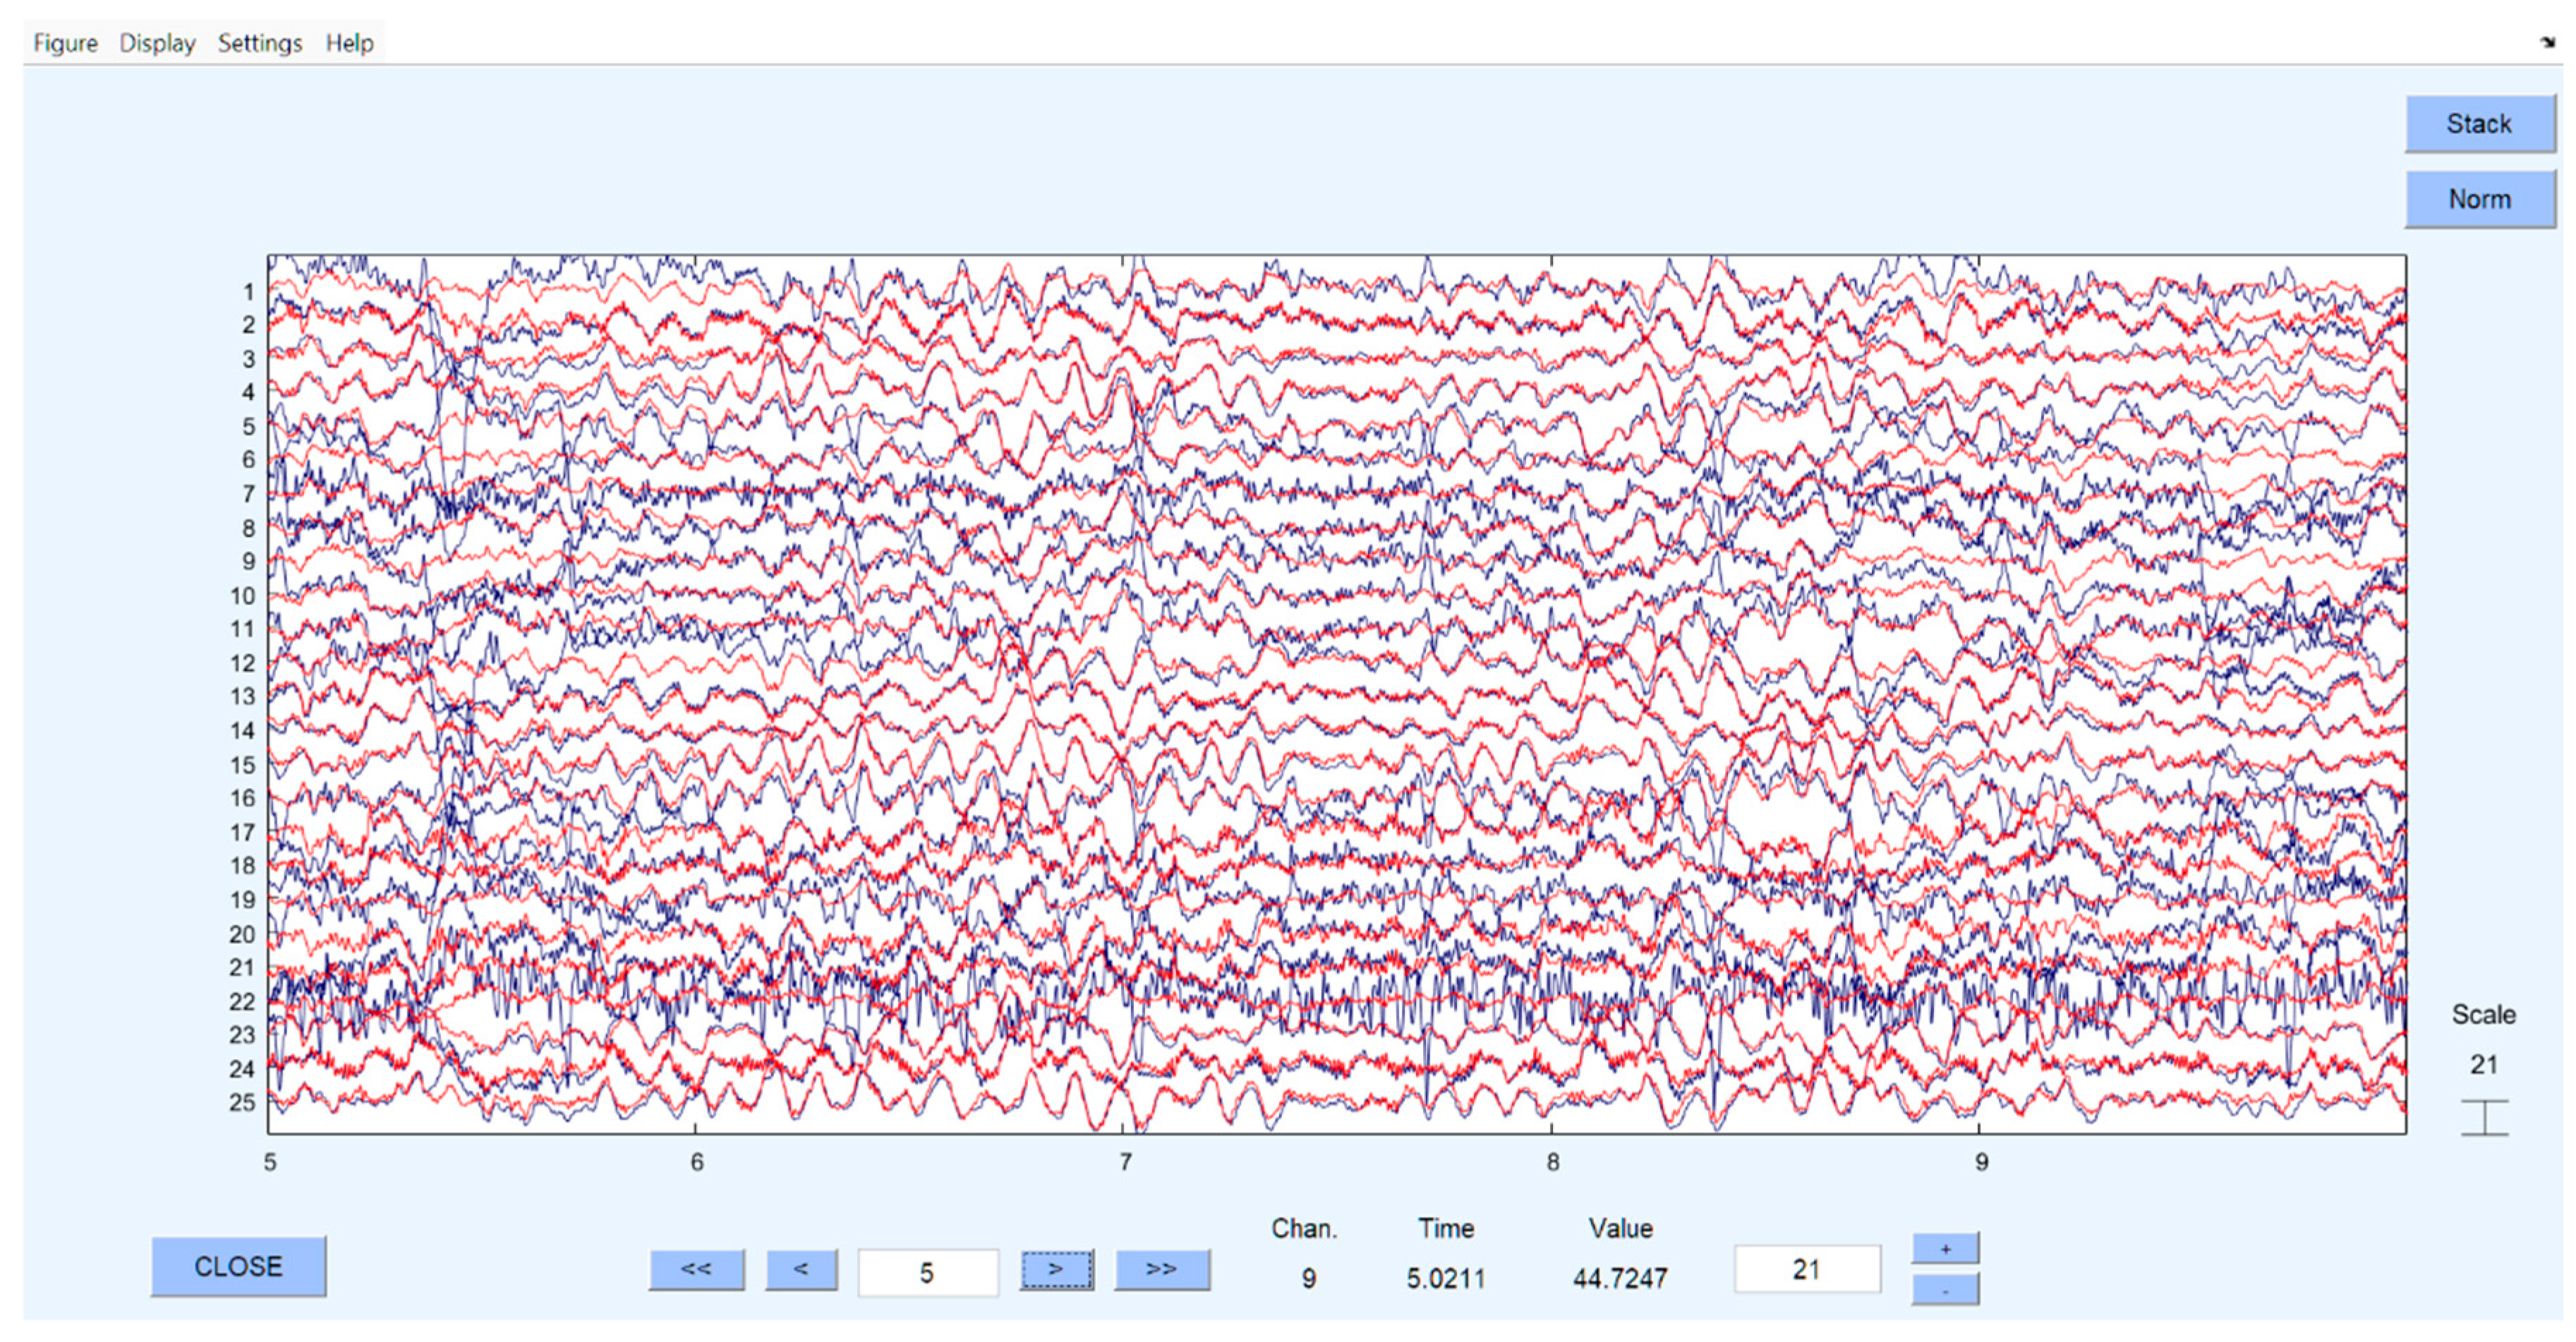The width and height of the screenshot is (2576, 1342).
Task: Open the Display menu
Action: click(x=157, y=43)
